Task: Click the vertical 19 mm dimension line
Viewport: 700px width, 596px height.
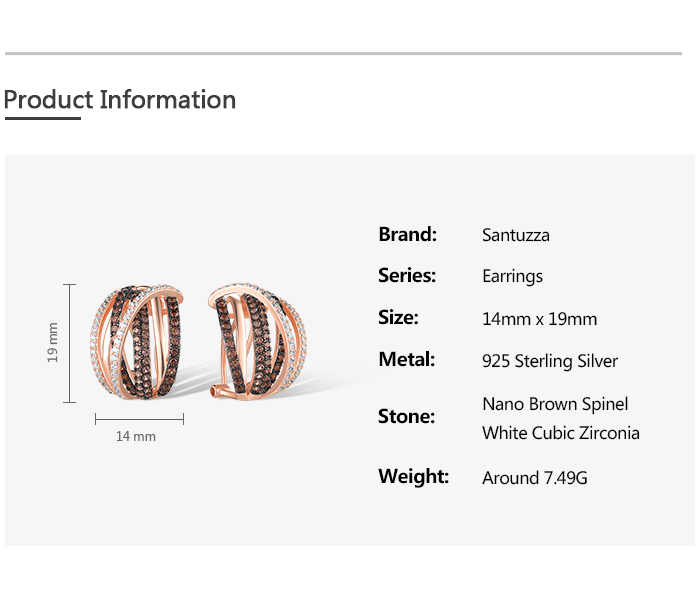Action: (70, 342)
